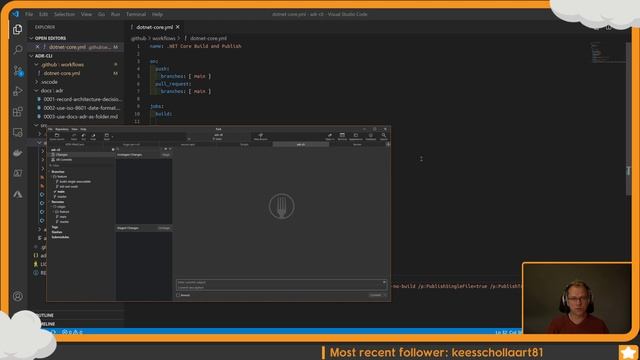Open Remote Explorer in VS Code activity bar
640x360 pixels.
coord(18,132)
